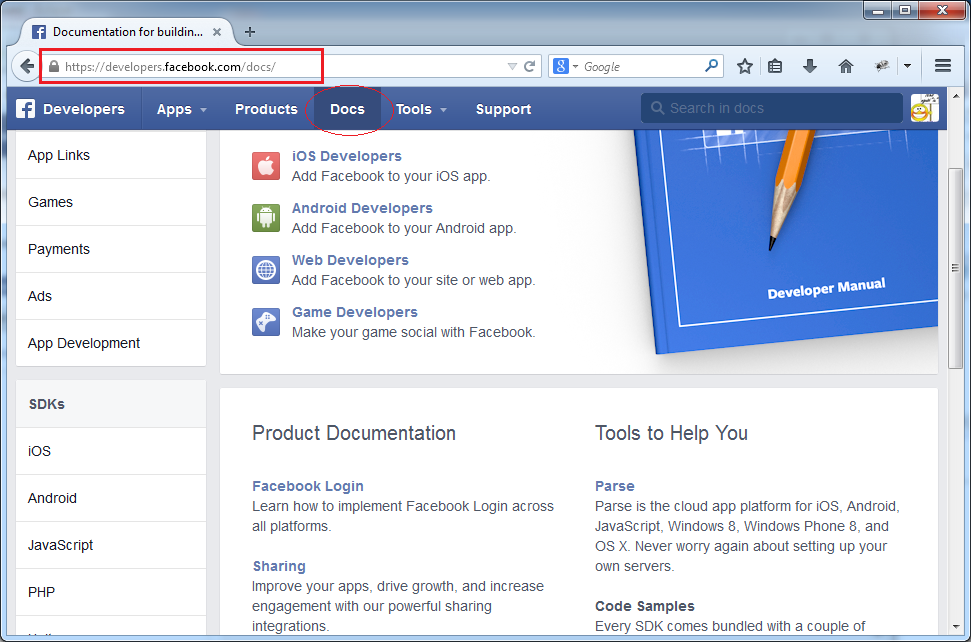Open a new tab with plus button
Screen dimensions: 971x642
click(250, 32)
